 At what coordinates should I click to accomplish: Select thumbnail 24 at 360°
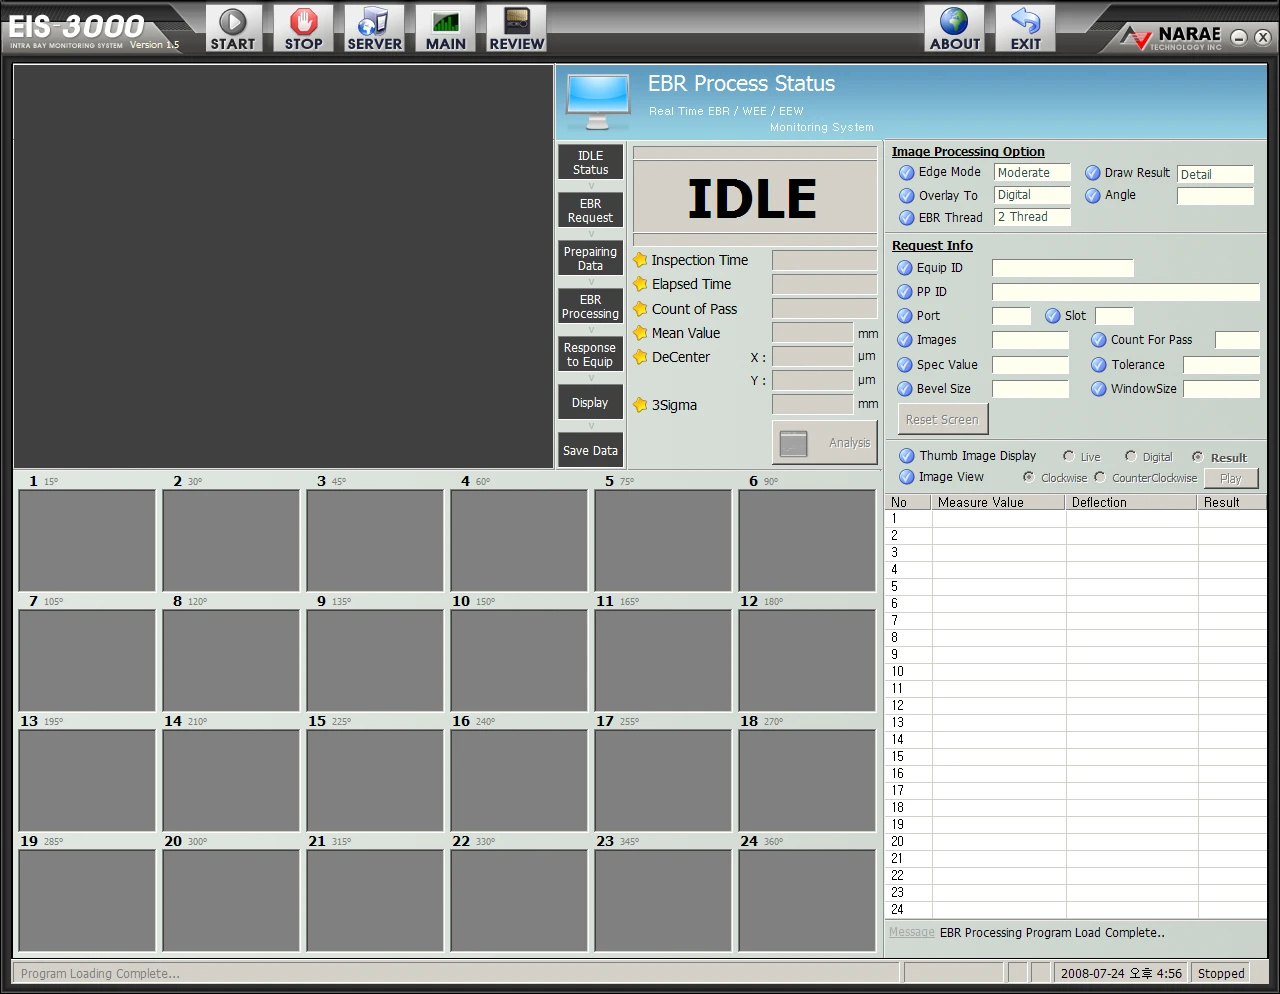point(807,900)
